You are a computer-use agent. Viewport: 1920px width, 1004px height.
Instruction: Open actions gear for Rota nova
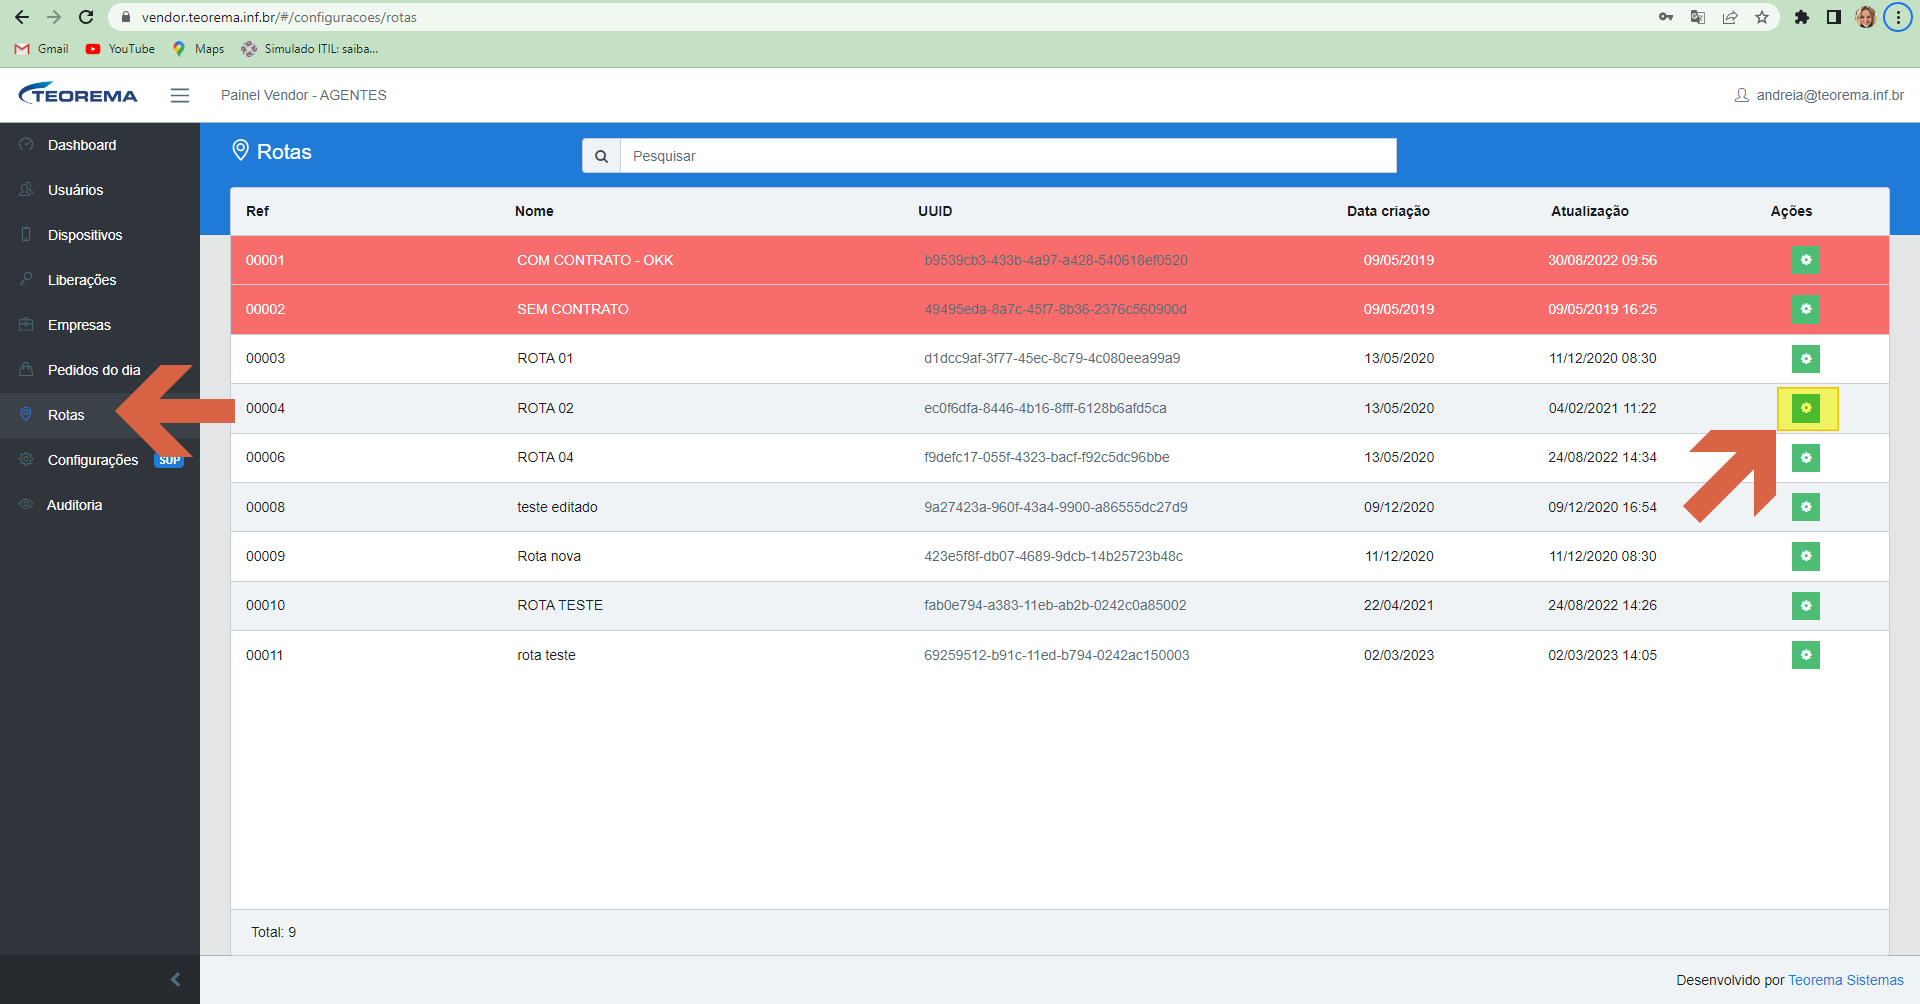(x=1805, y=556)
